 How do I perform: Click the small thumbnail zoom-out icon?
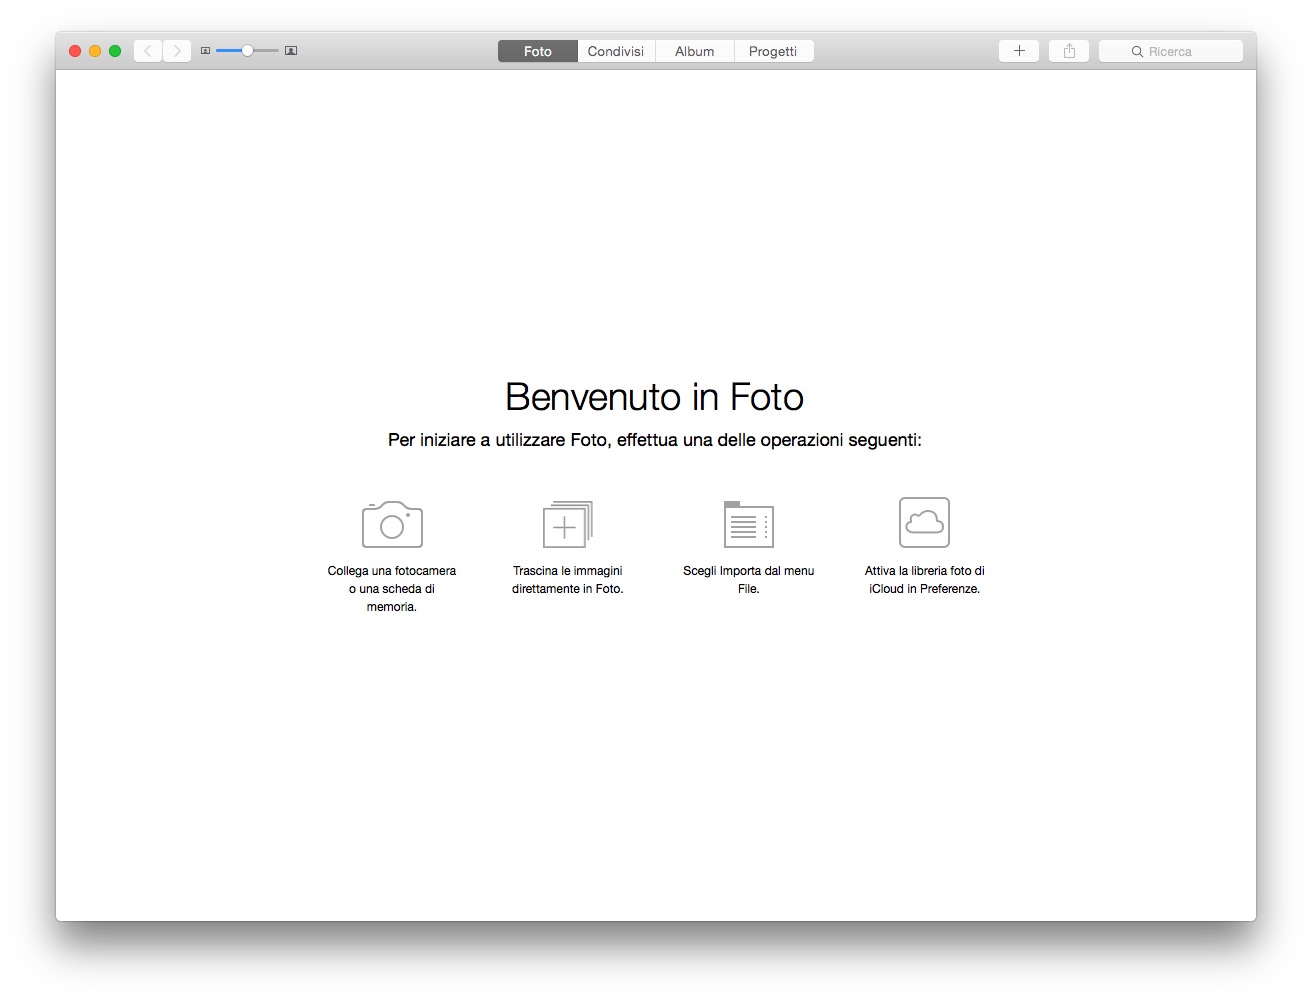click(205, 51)
